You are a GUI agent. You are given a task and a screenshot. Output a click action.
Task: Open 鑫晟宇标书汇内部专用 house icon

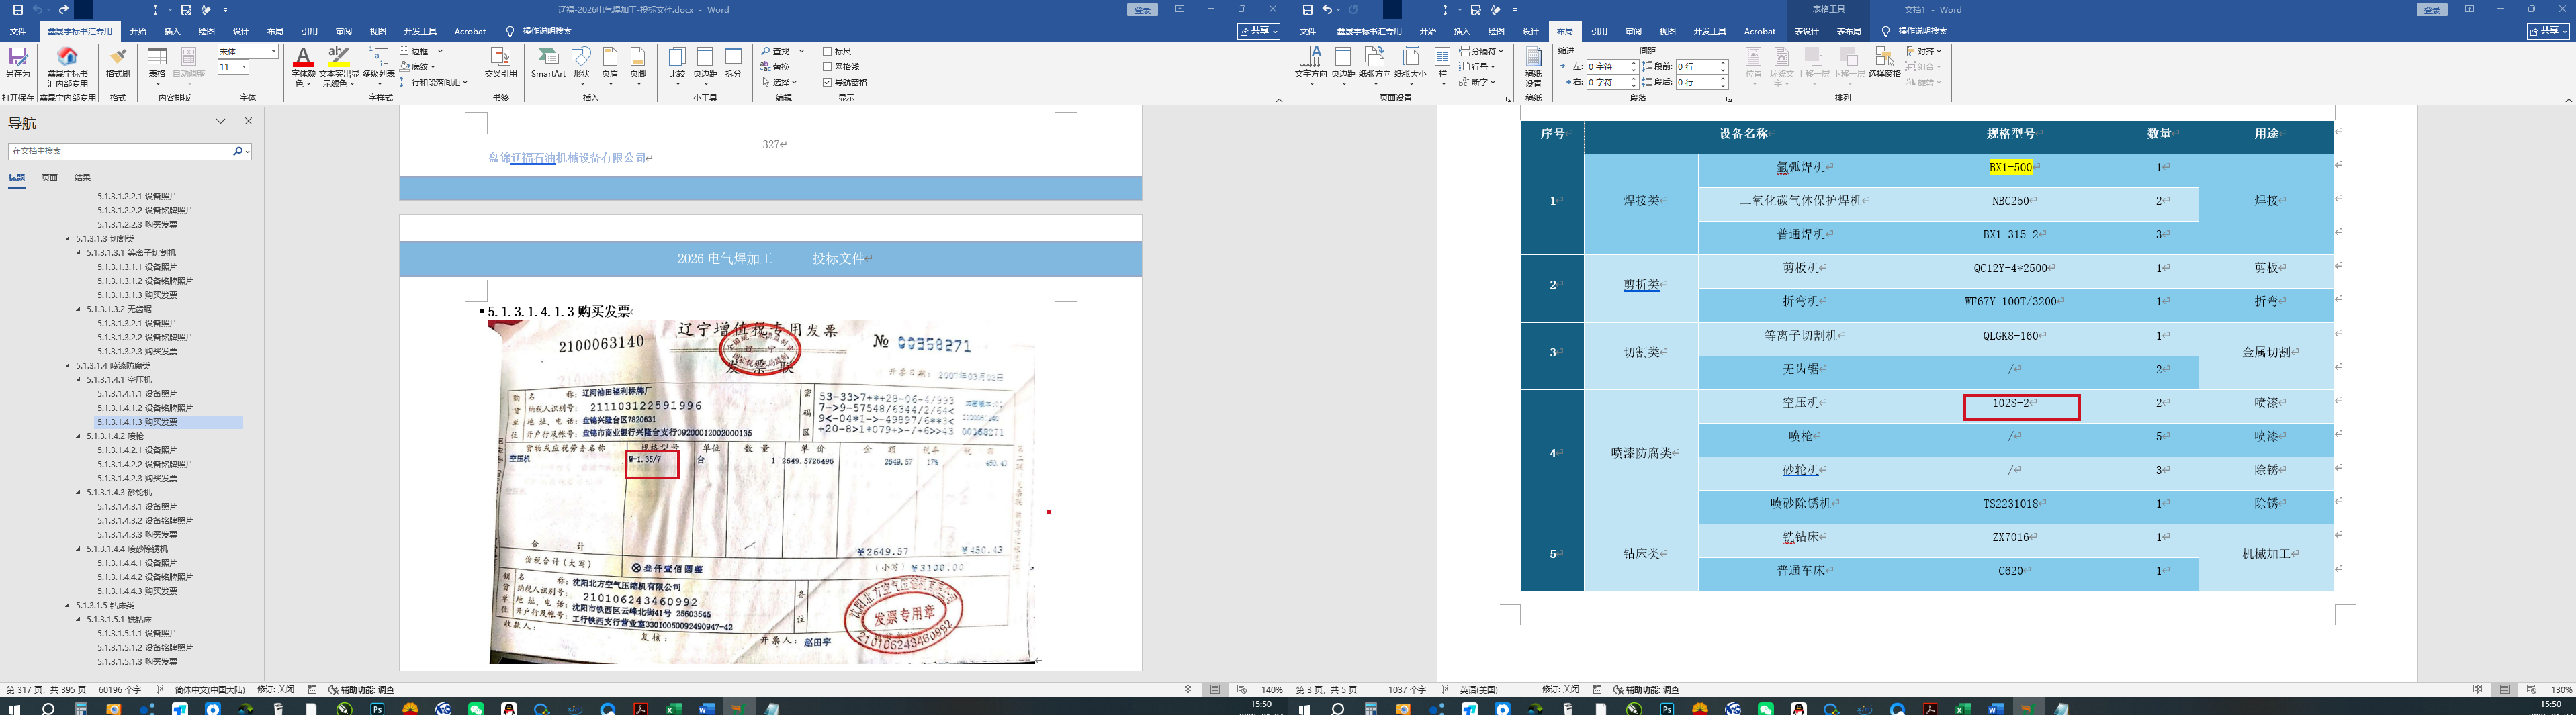pos(67,57)
